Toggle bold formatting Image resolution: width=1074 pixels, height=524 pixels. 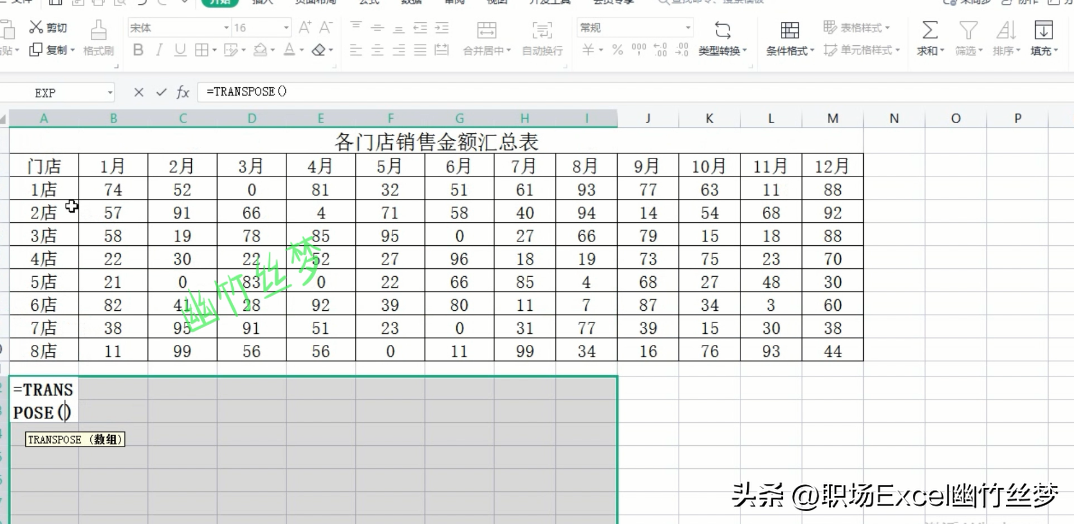tap(138, 50)
